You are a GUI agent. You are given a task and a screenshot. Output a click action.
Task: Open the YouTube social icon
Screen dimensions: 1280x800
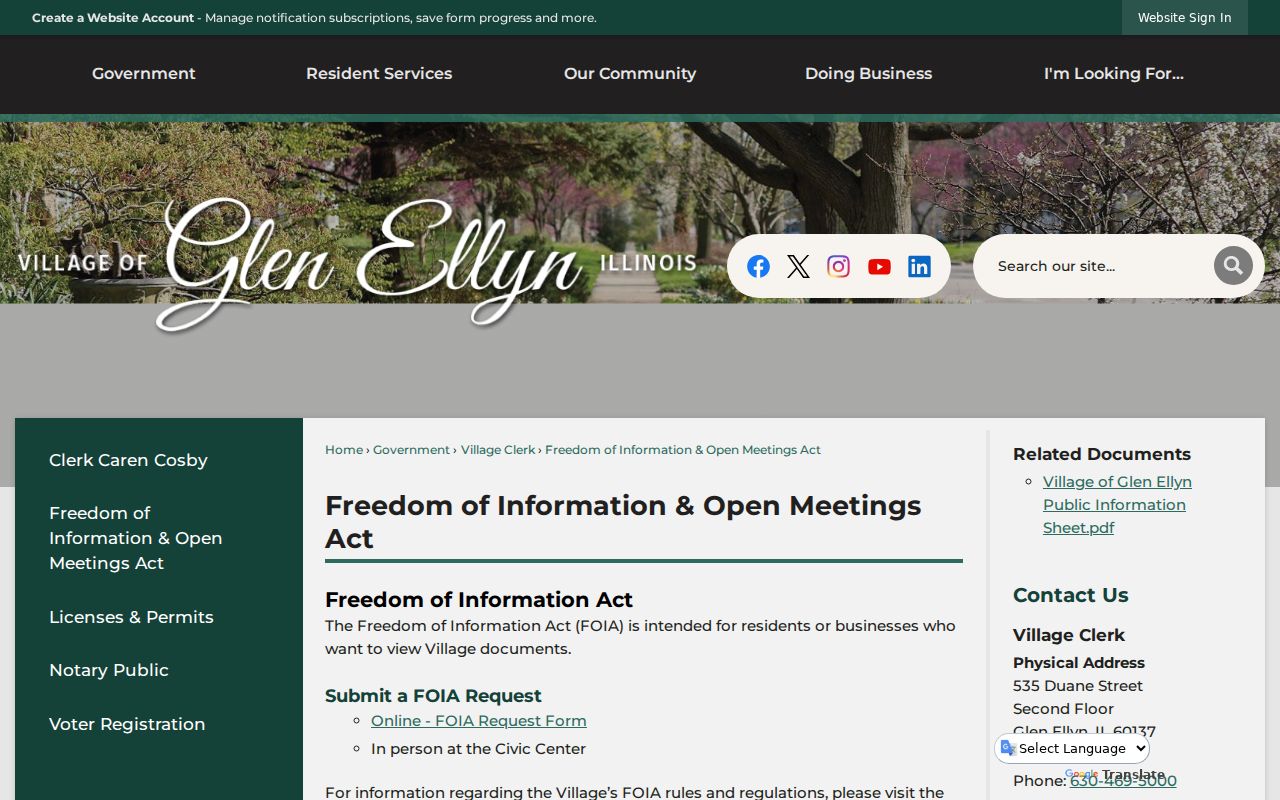pyautogui.click(x=879, y=266)
